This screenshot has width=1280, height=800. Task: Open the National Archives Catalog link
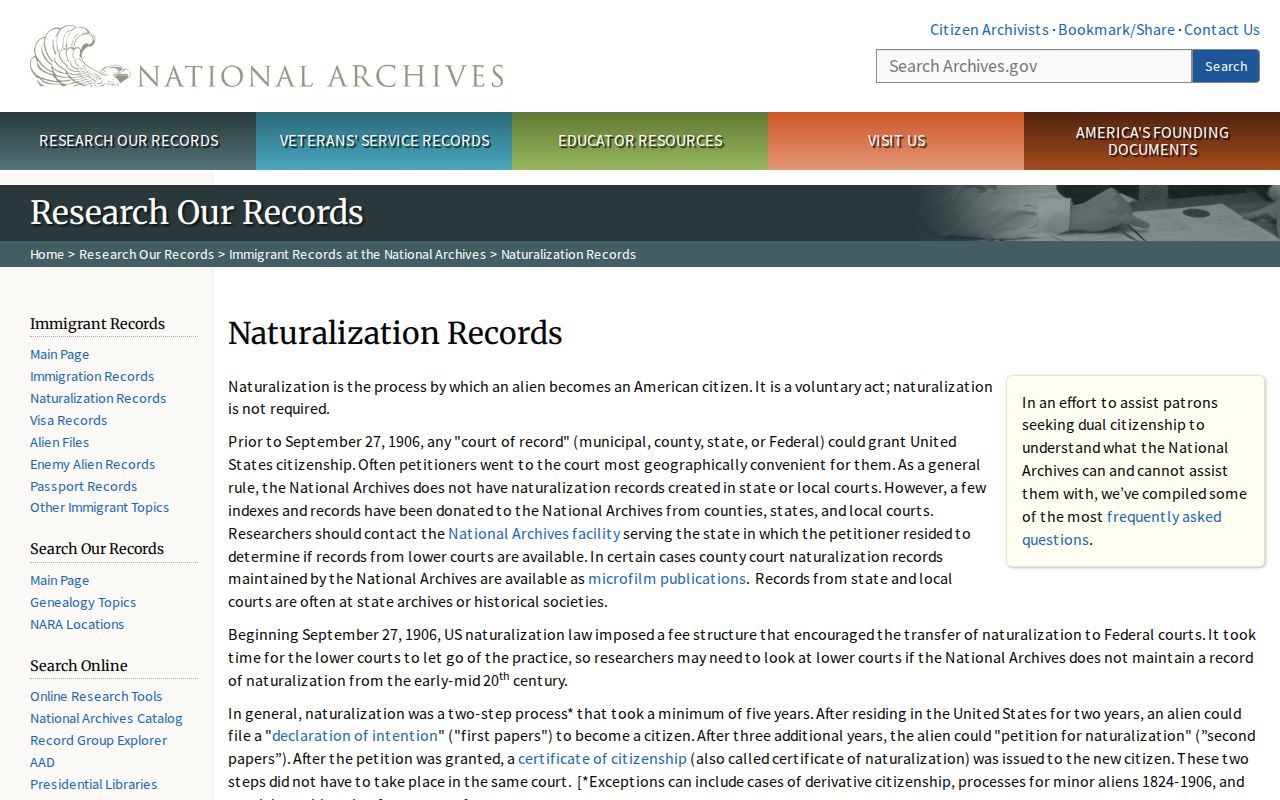[106, 718]
